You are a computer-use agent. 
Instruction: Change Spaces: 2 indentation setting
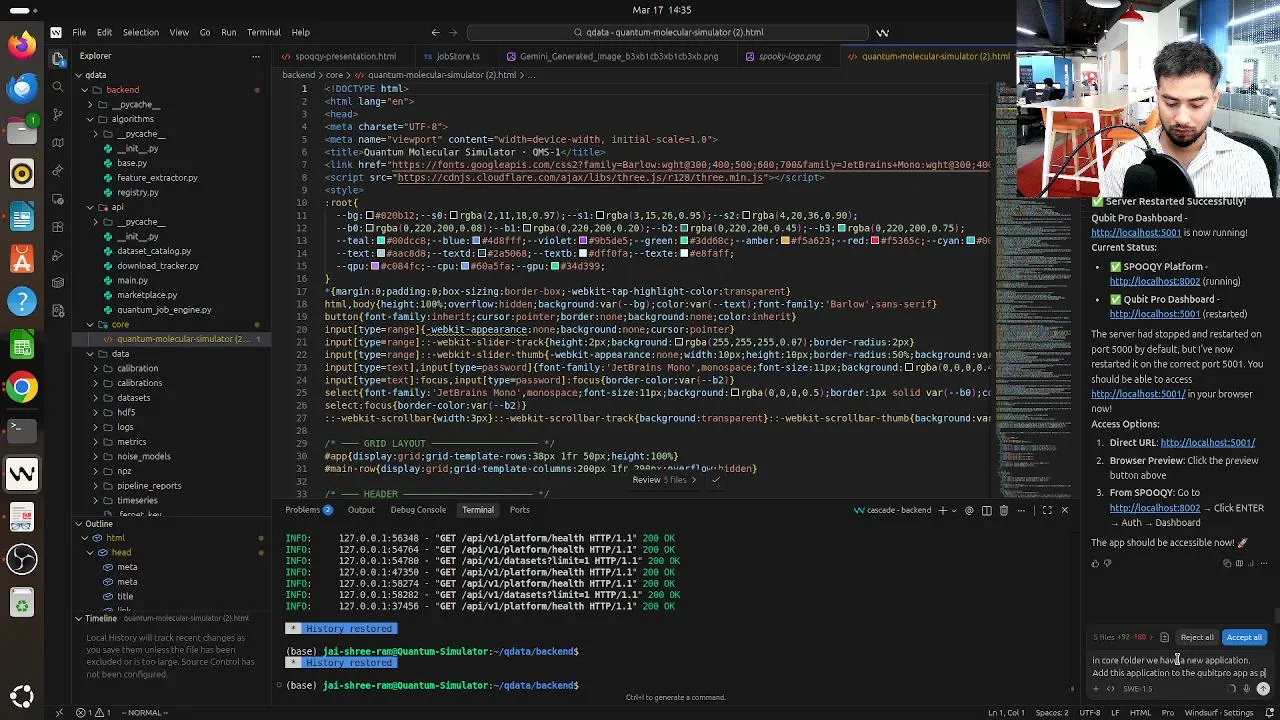click(x=1051, y=712)
